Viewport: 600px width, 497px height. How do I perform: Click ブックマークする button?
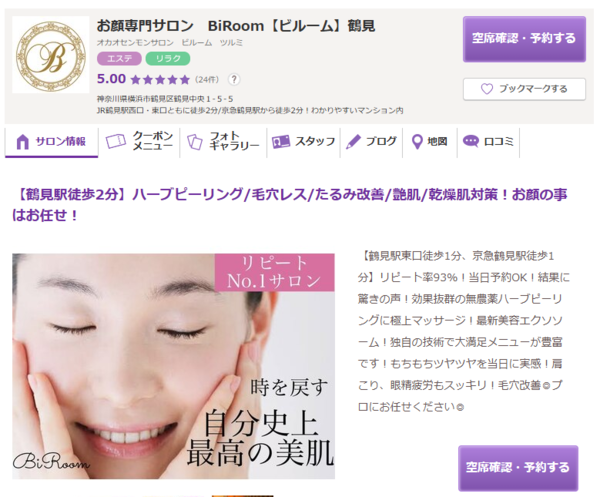[x=524, y=89]
